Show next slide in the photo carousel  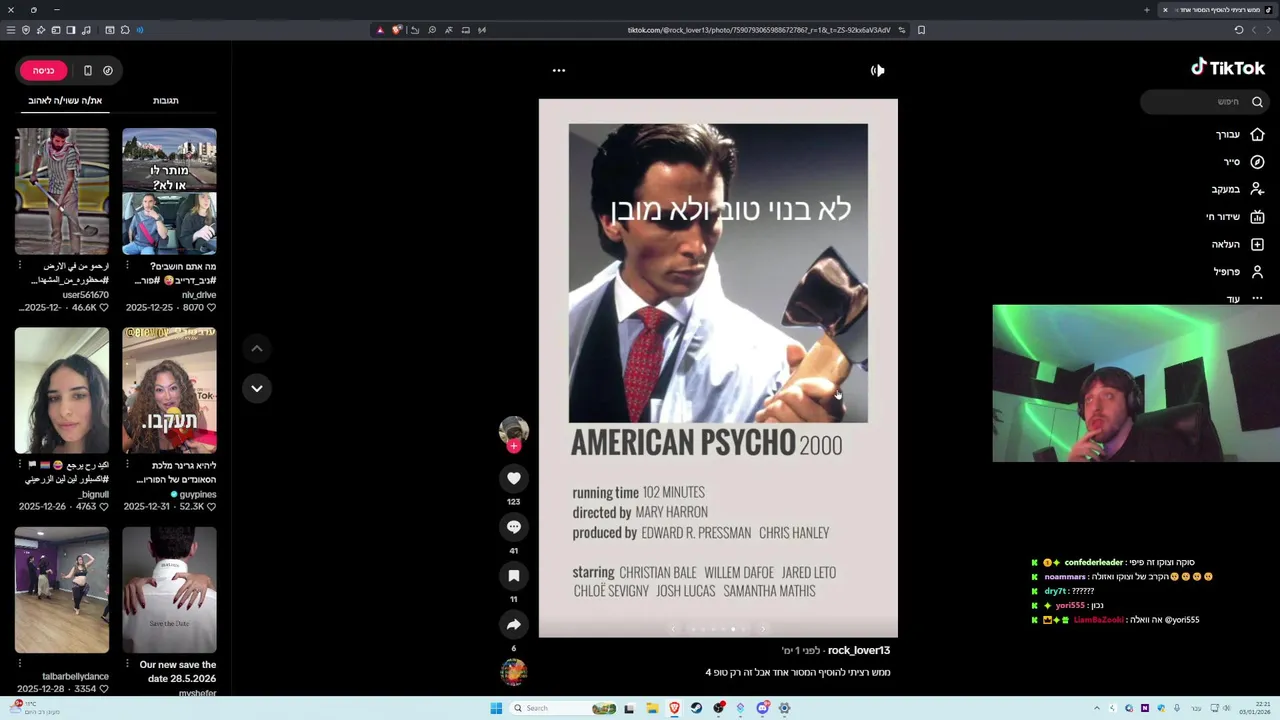[x=763, y=629]
